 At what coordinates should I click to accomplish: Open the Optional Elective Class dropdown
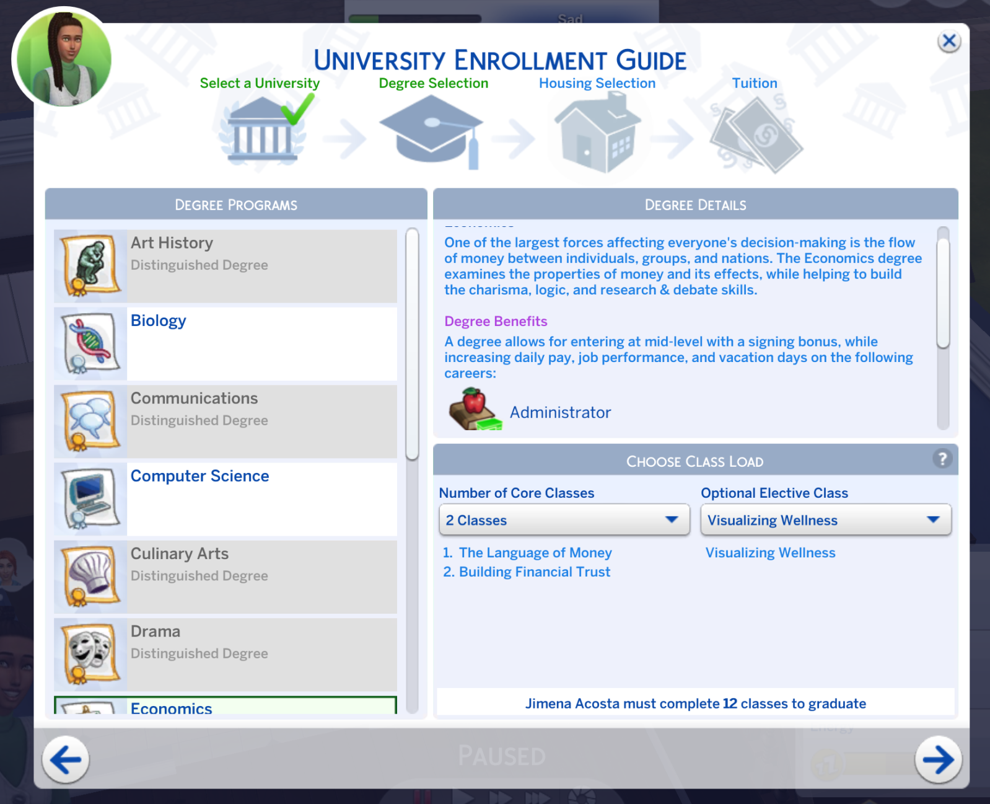[x=826, y=520]
